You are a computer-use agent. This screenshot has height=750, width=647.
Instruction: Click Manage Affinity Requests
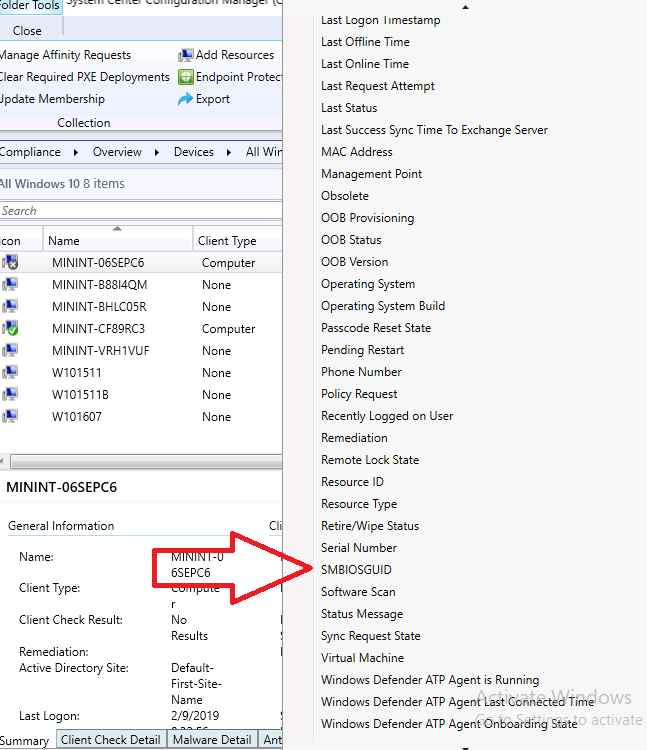[66, 55]
